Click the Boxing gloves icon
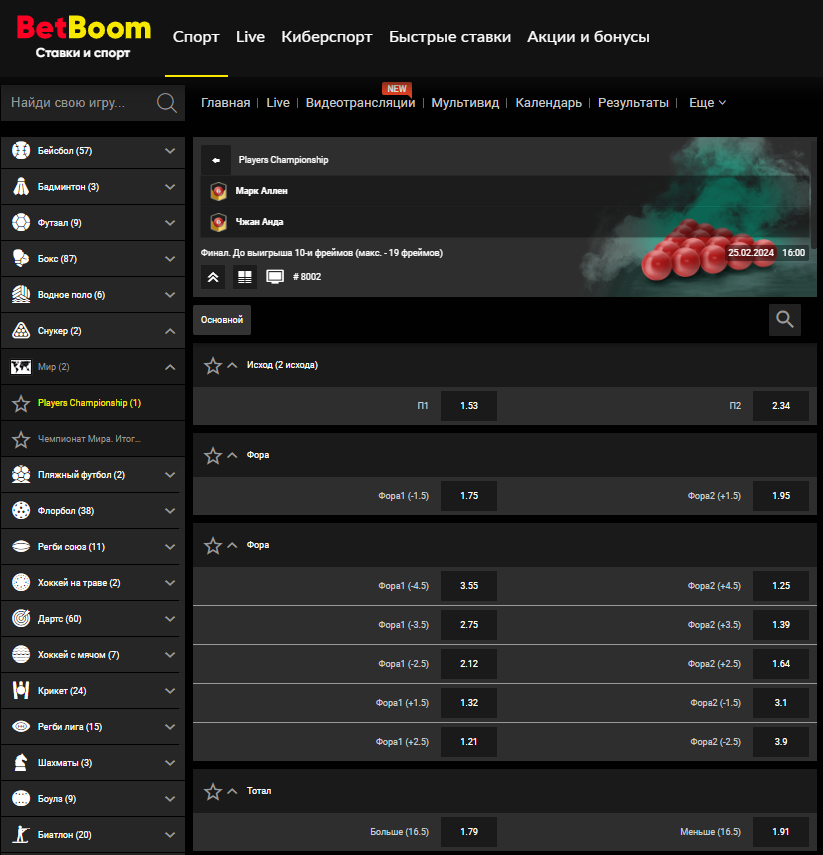The width and height of the screenshot is (823, 855). (x=21, y=258)
